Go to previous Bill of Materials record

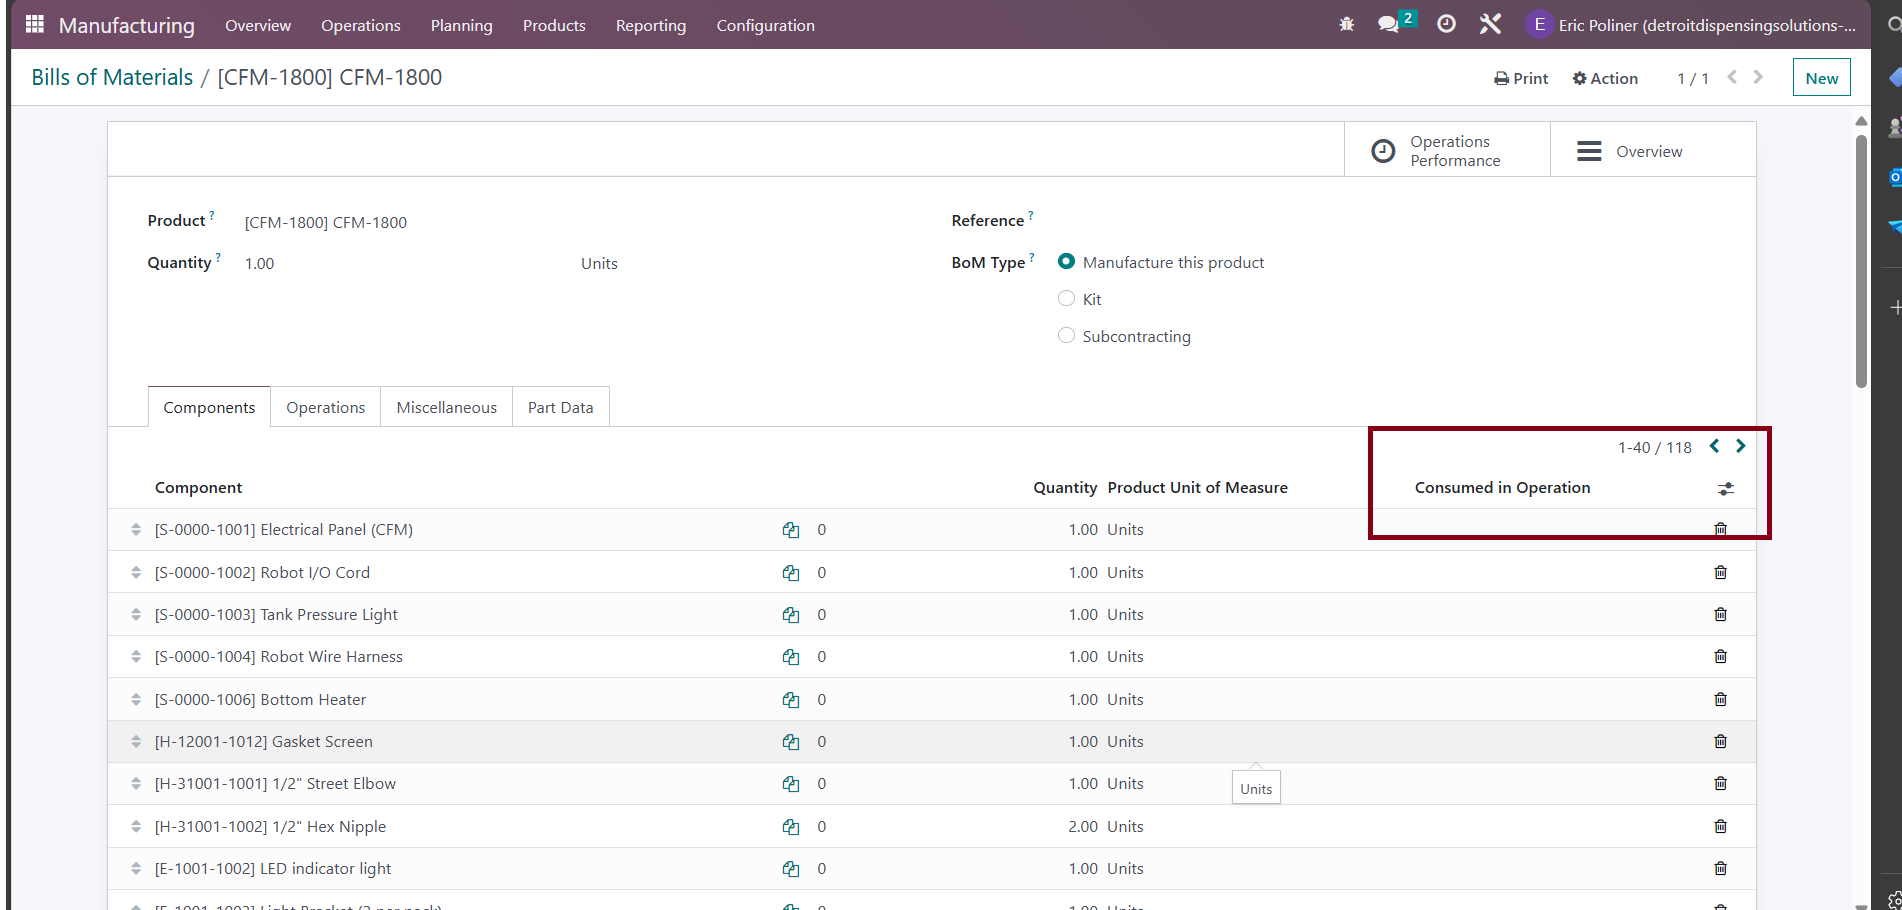[1732, 77]
